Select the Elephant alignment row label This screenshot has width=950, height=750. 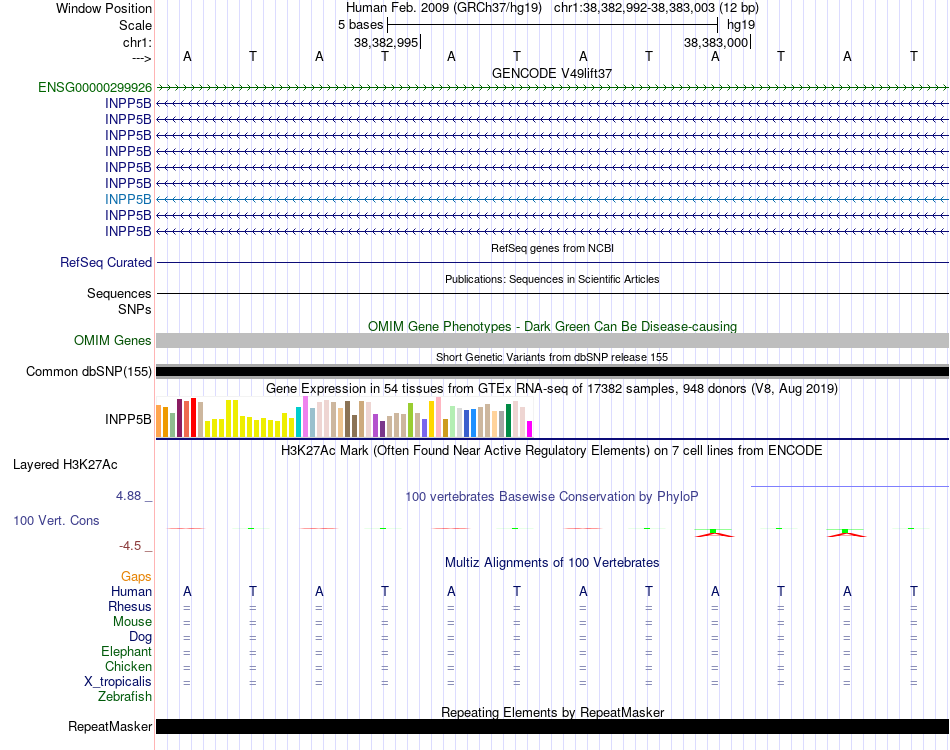126,651
